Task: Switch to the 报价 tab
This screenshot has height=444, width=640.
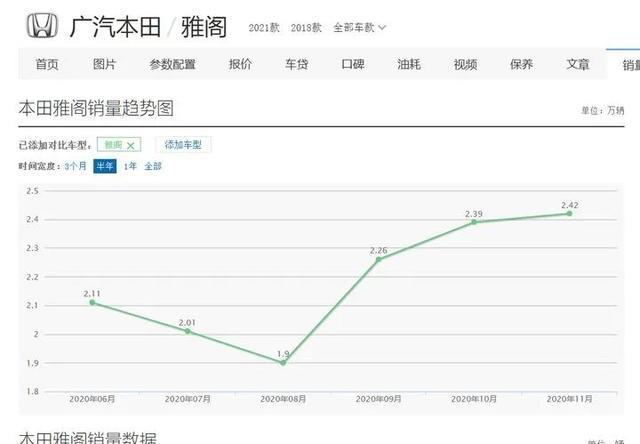Action: (240, 64)
